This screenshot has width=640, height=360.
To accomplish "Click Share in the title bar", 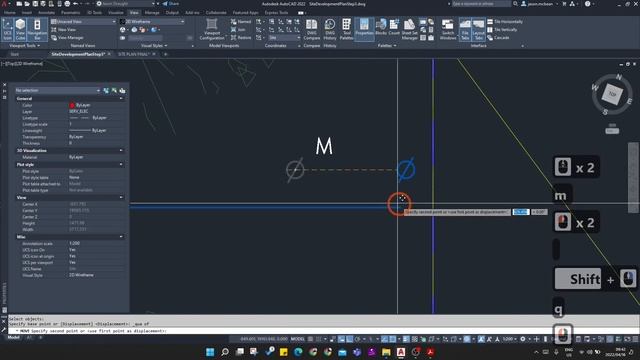I will (x=171, y=4).
